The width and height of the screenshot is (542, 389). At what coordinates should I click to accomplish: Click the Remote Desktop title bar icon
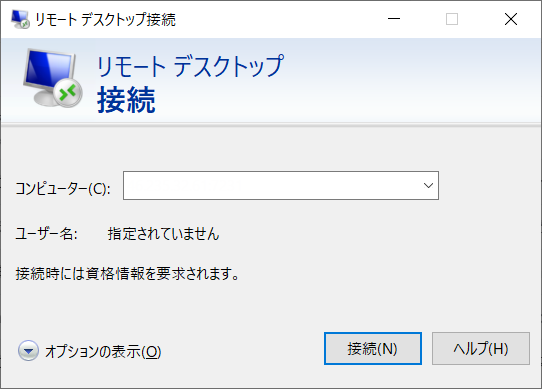[x=20, y=19]
